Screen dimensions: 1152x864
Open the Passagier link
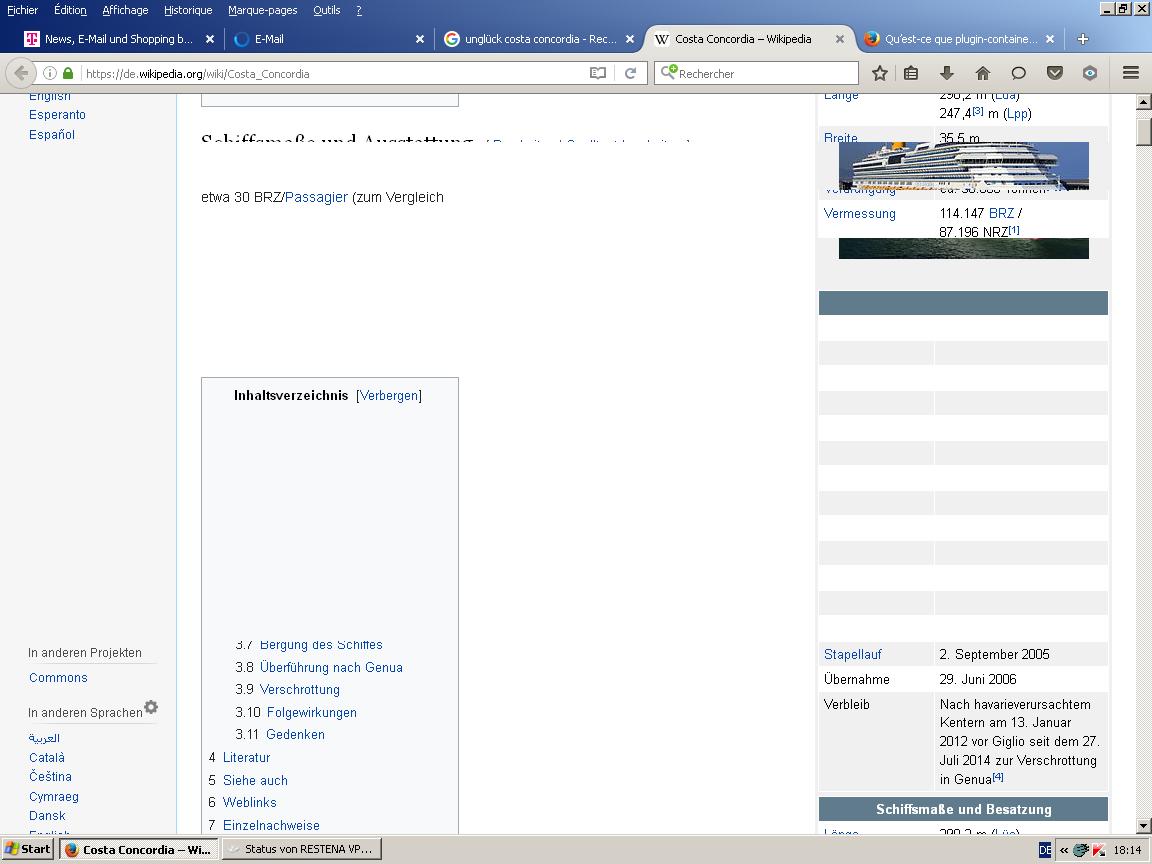tap(316, 197)
